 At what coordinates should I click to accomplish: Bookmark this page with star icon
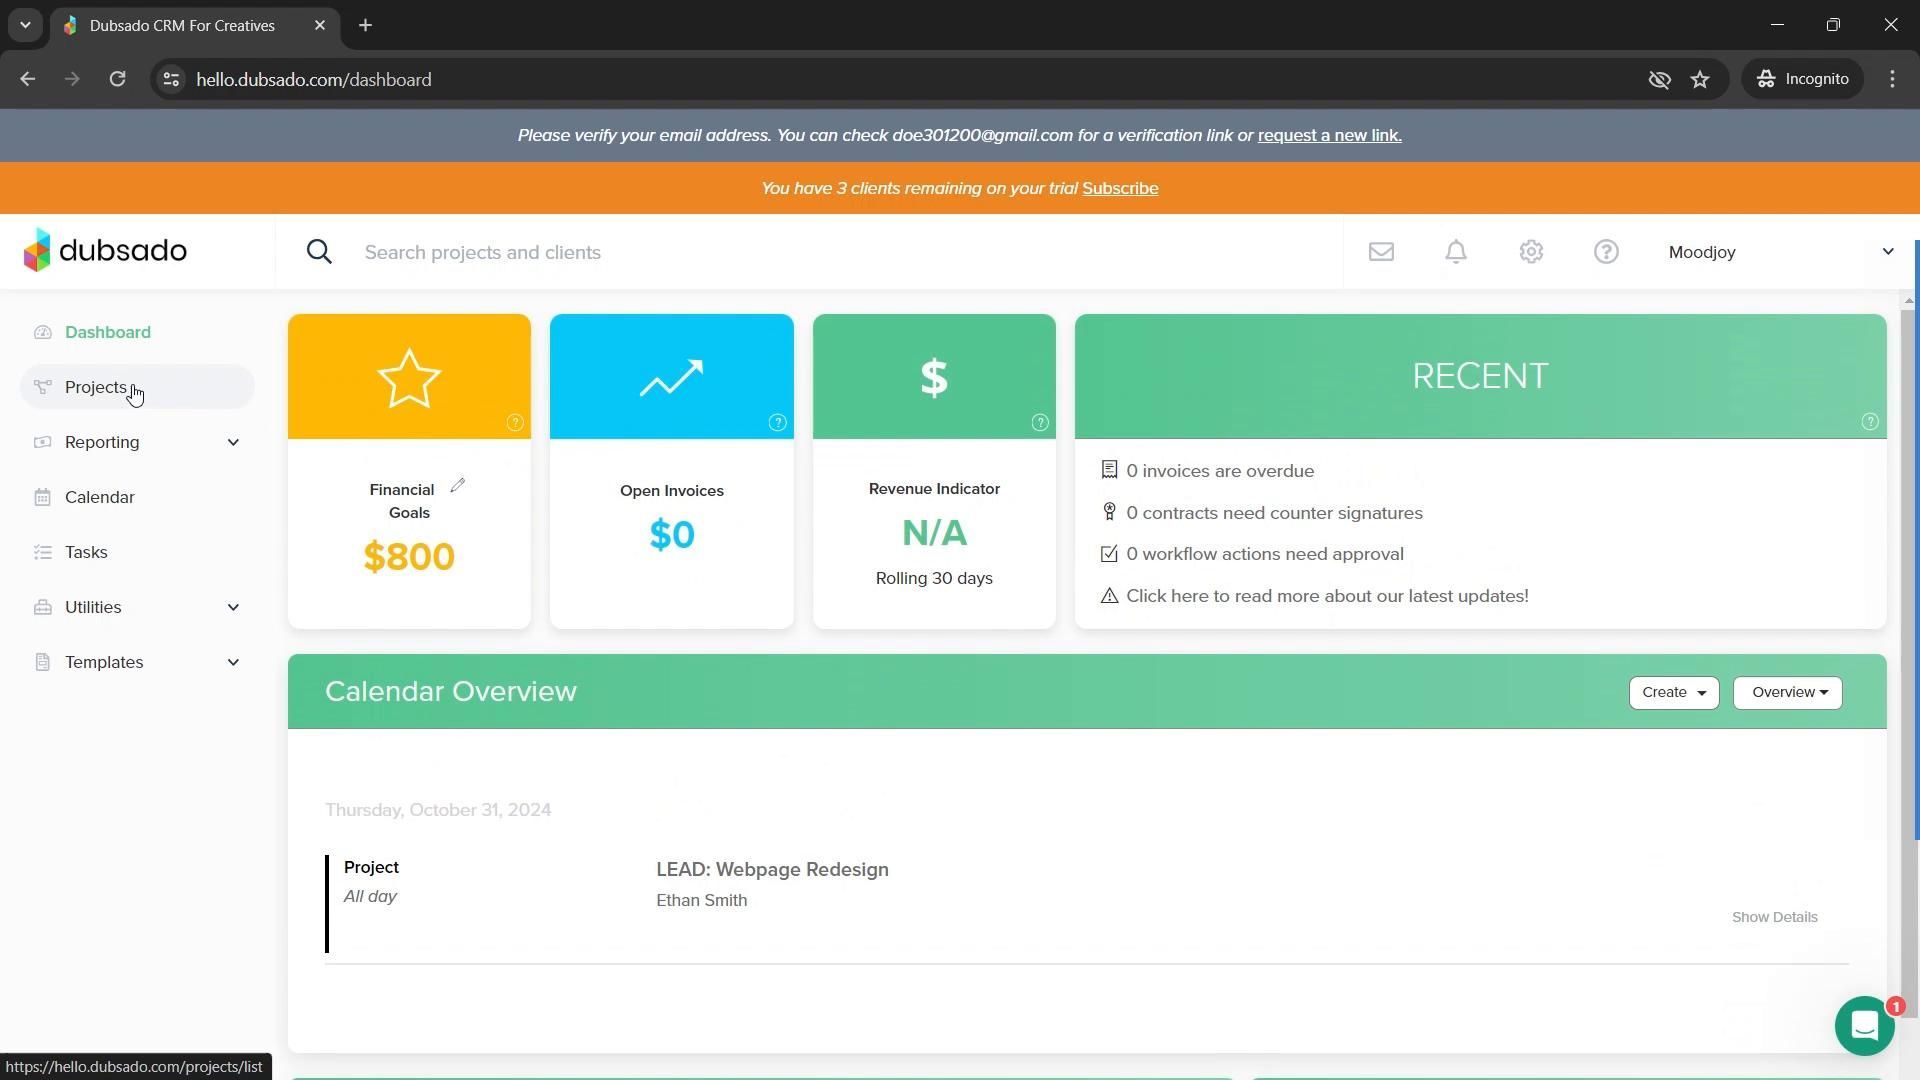pyautogui.click(x=1700, y=79)
